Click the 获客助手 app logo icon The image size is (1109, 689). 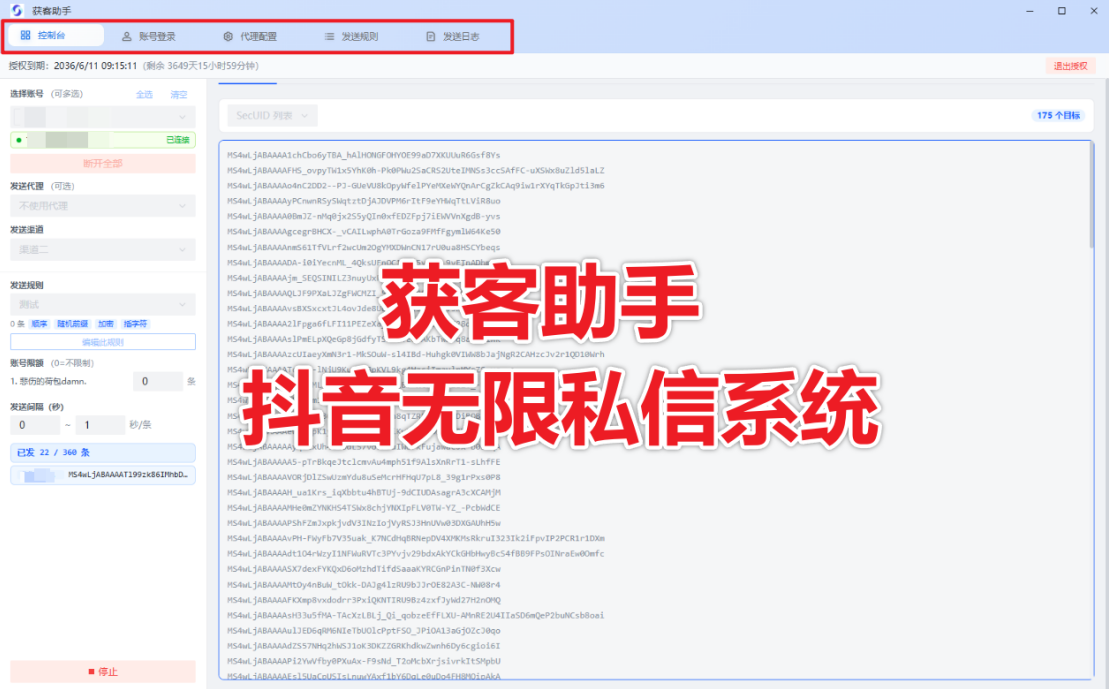click(x=17, y=10)
